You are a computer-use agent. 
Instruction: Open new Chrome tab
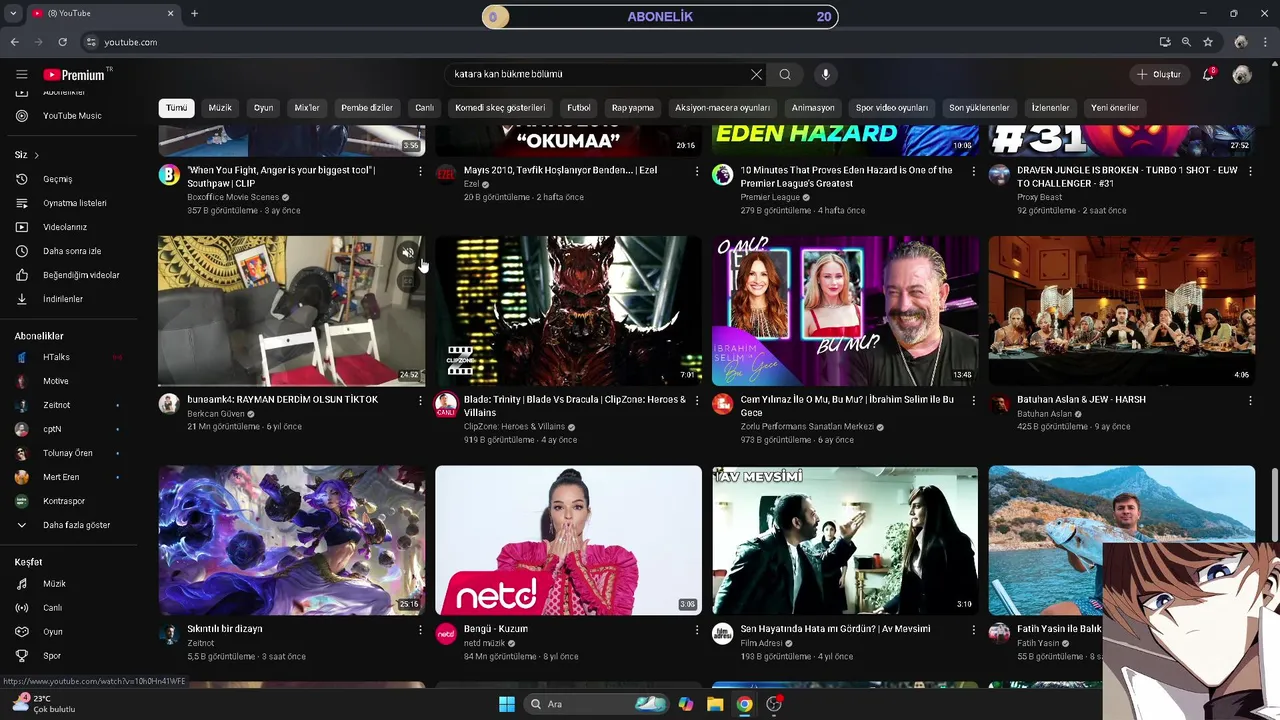194,13
